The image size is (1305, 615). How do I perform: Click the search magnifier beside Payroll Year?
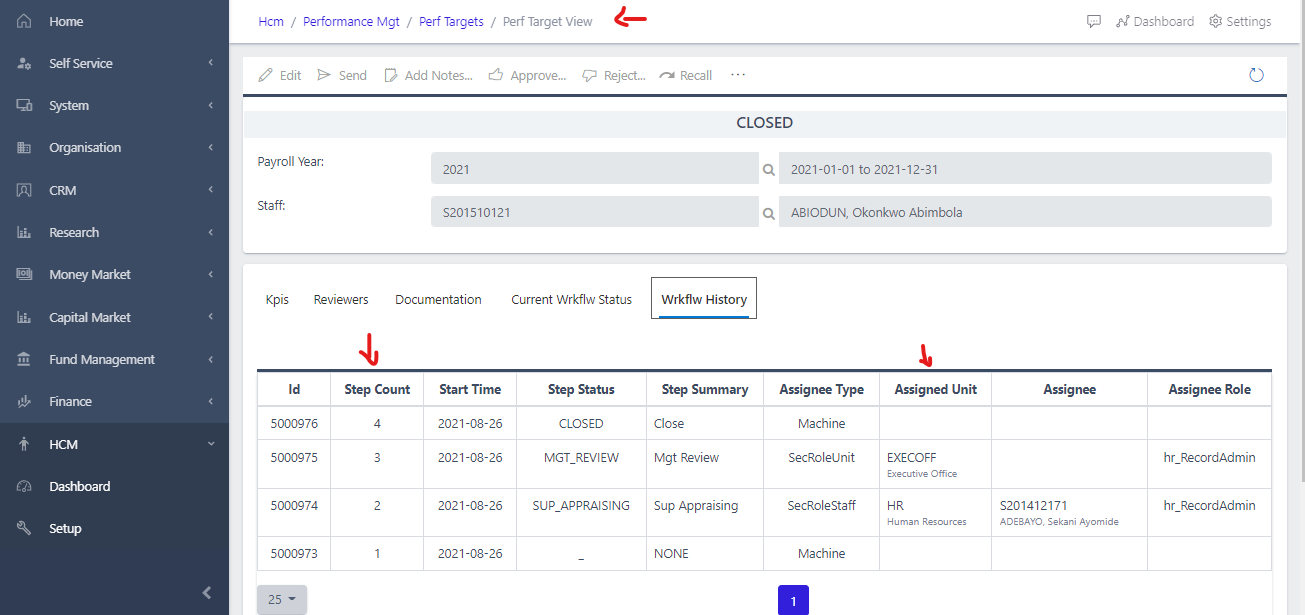[x=768, y=168]
